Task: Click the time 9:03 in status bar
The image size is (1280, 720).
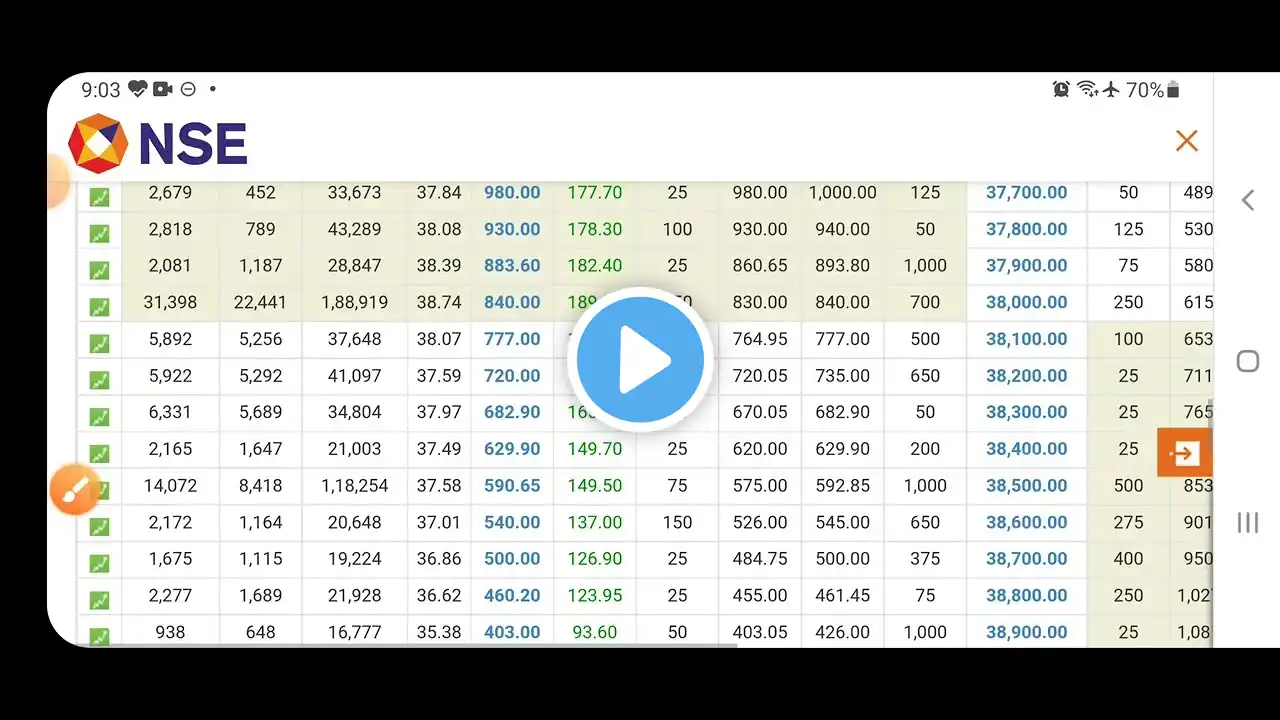Action: pyautogui.click(x=101, y=90)
